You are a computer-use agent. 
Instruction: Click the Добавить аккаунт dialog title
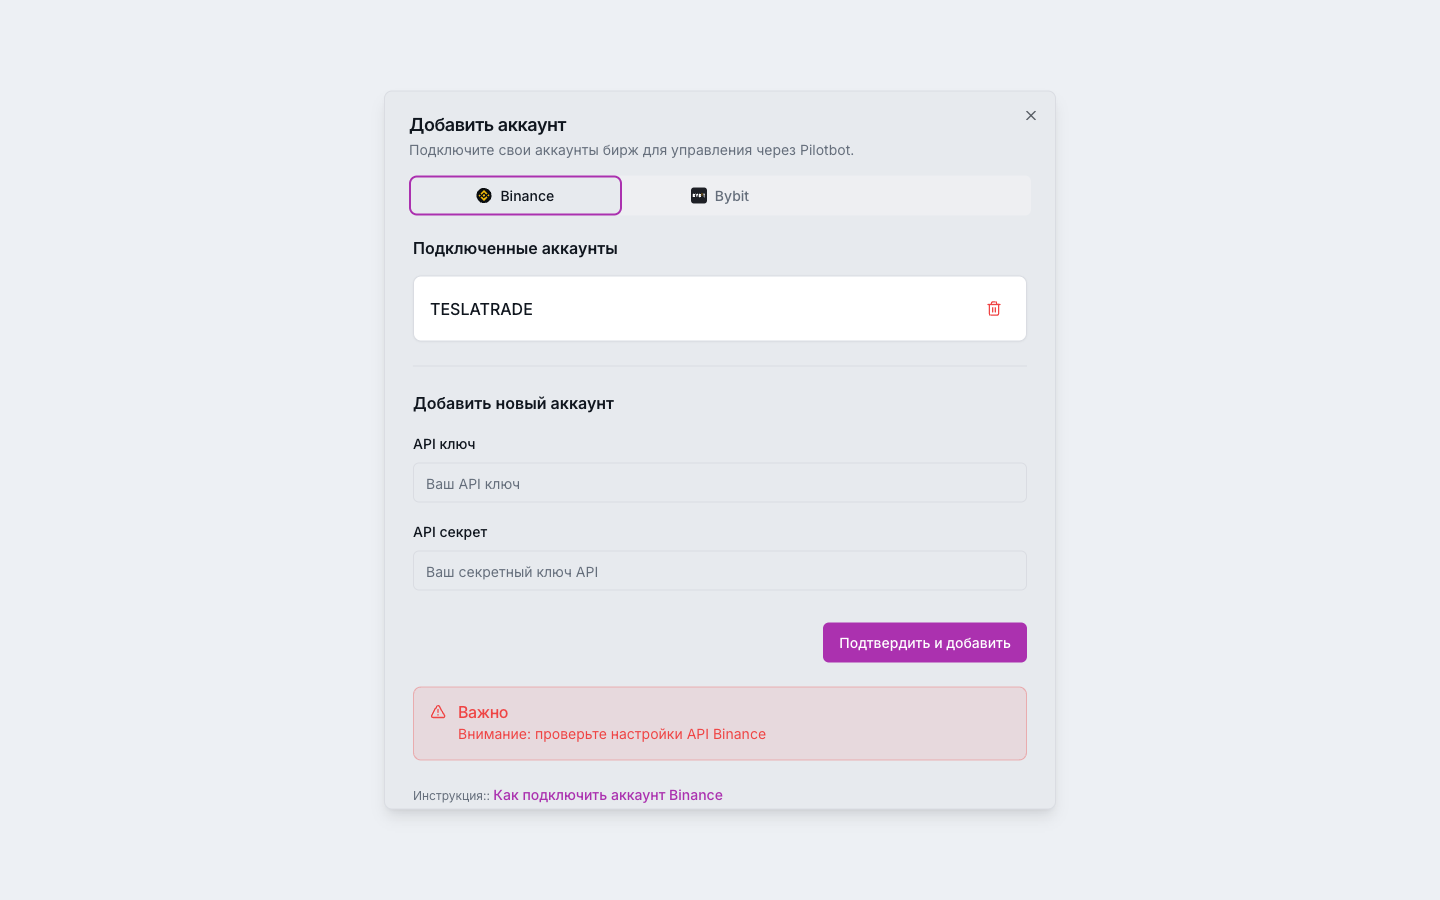coord(488,125)
